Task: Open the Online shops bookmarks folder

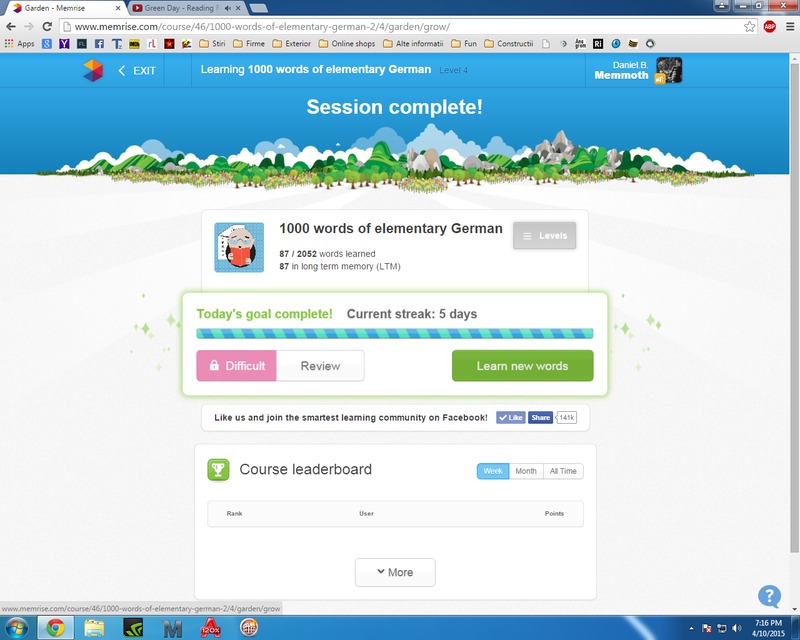Action: [347, 43]
